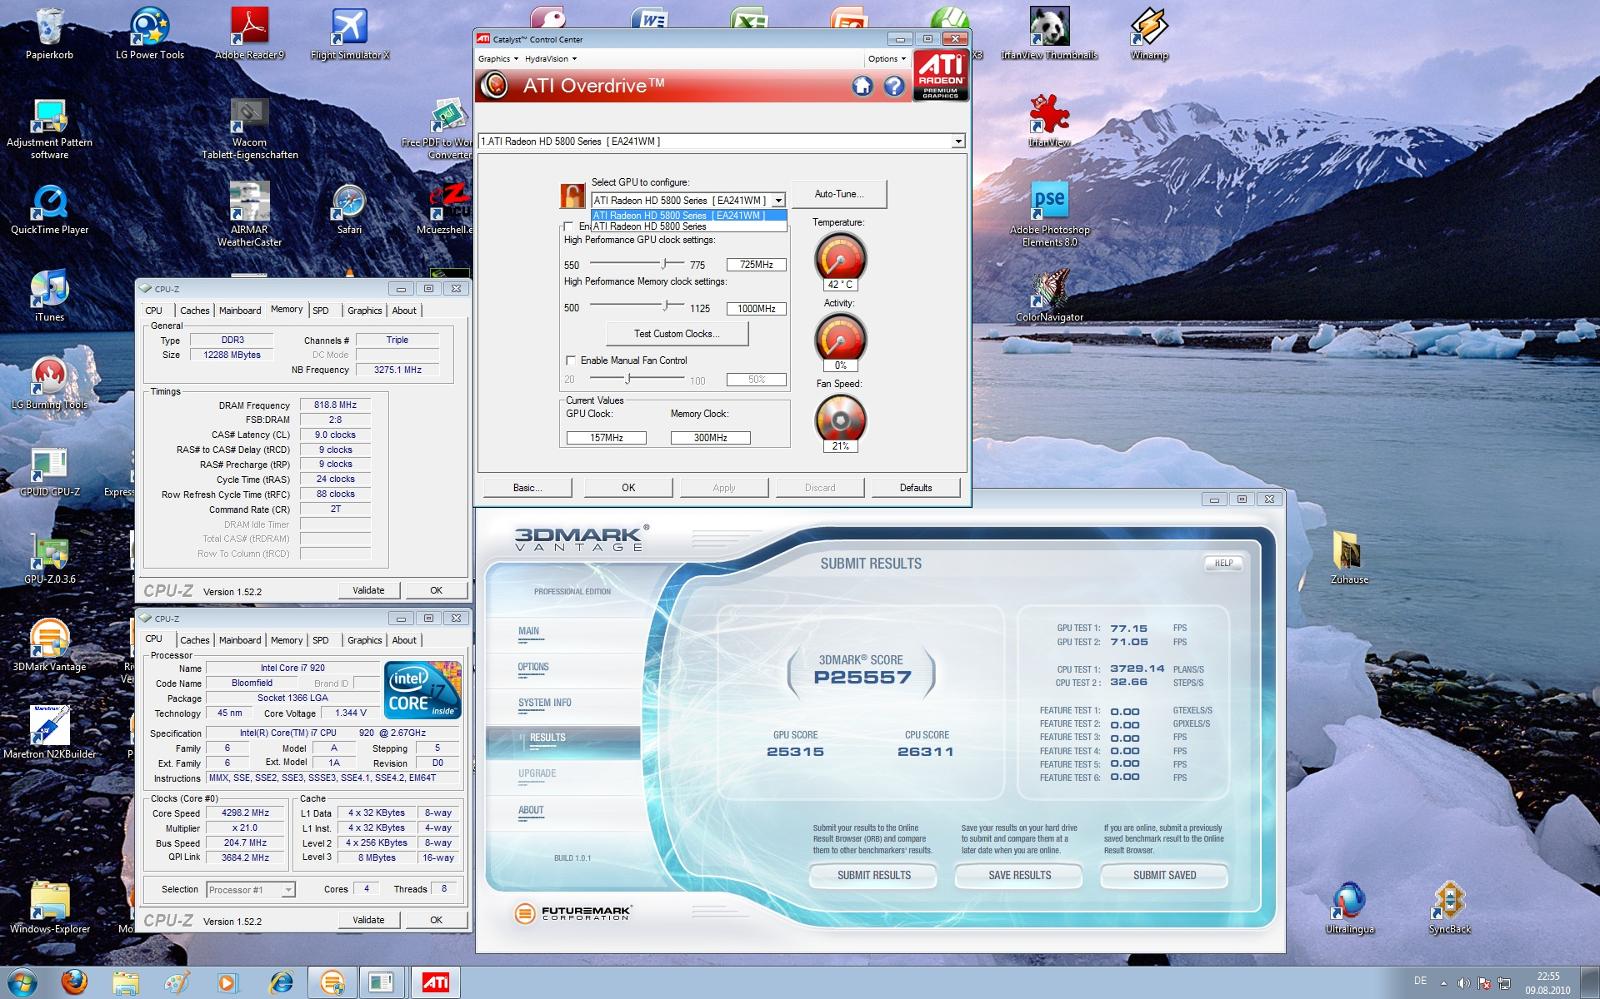Open SyncBack desktop shortcut
Image resolution: width=1600 pixels, height=999 pixels.
click(1449, 909)
